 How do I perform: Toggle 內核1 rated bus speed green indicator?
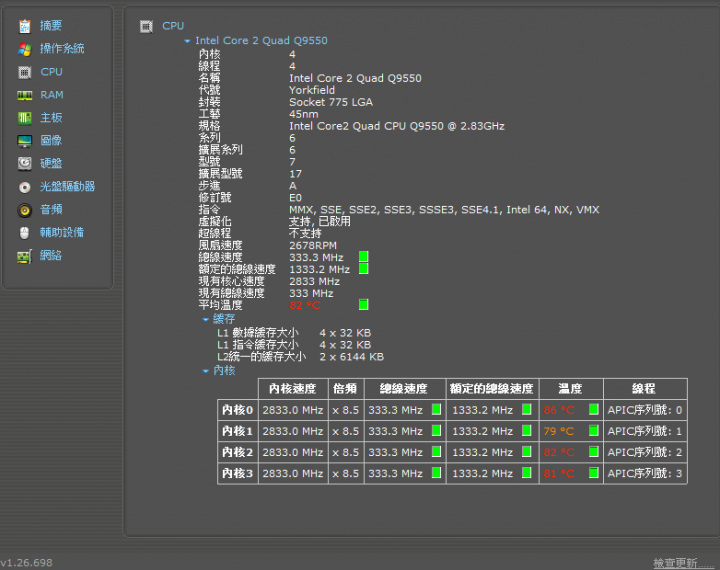click(x=527, y=430)
